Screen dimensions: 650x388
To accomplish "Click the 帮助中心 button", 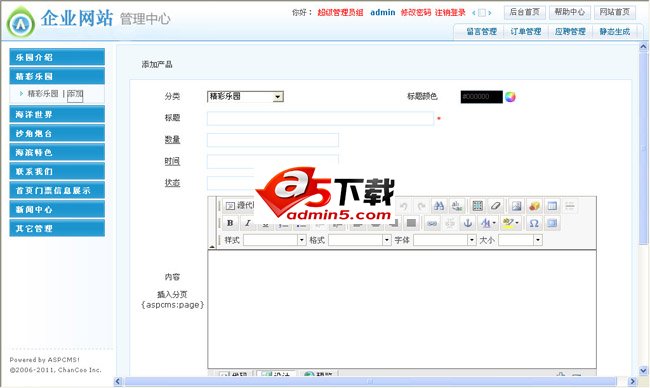I will click(x=570, y=12).
